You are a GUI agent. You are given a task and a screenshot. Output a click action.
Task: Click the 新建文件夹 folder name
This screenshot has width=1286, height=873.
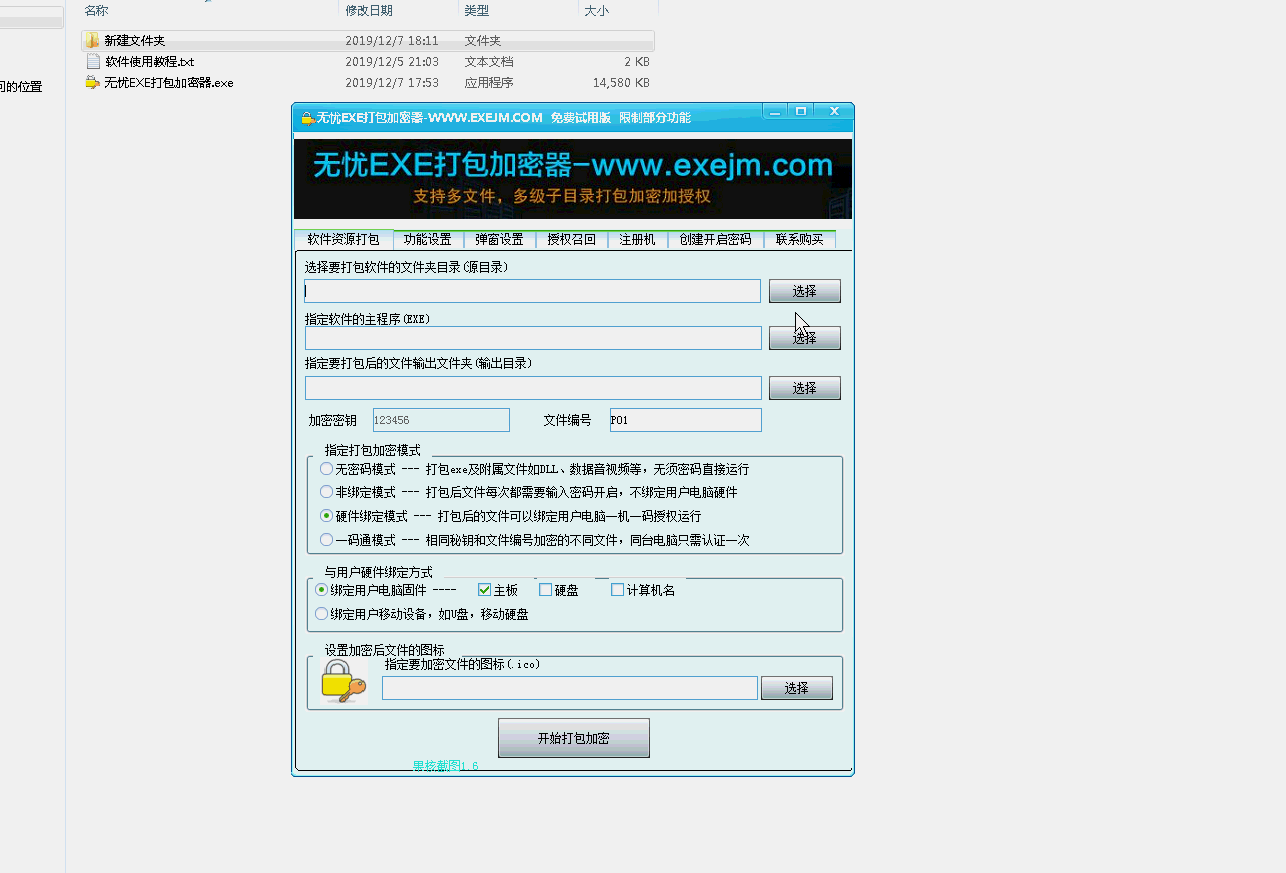click(134, 41)
